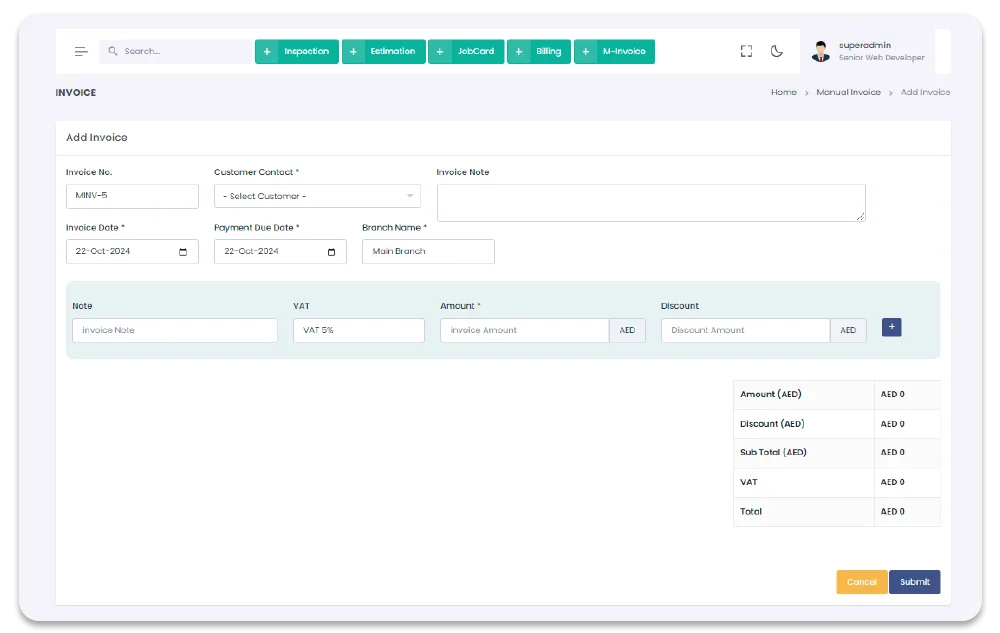
Task: Click the Billing shortcut button
Action: 539,51
